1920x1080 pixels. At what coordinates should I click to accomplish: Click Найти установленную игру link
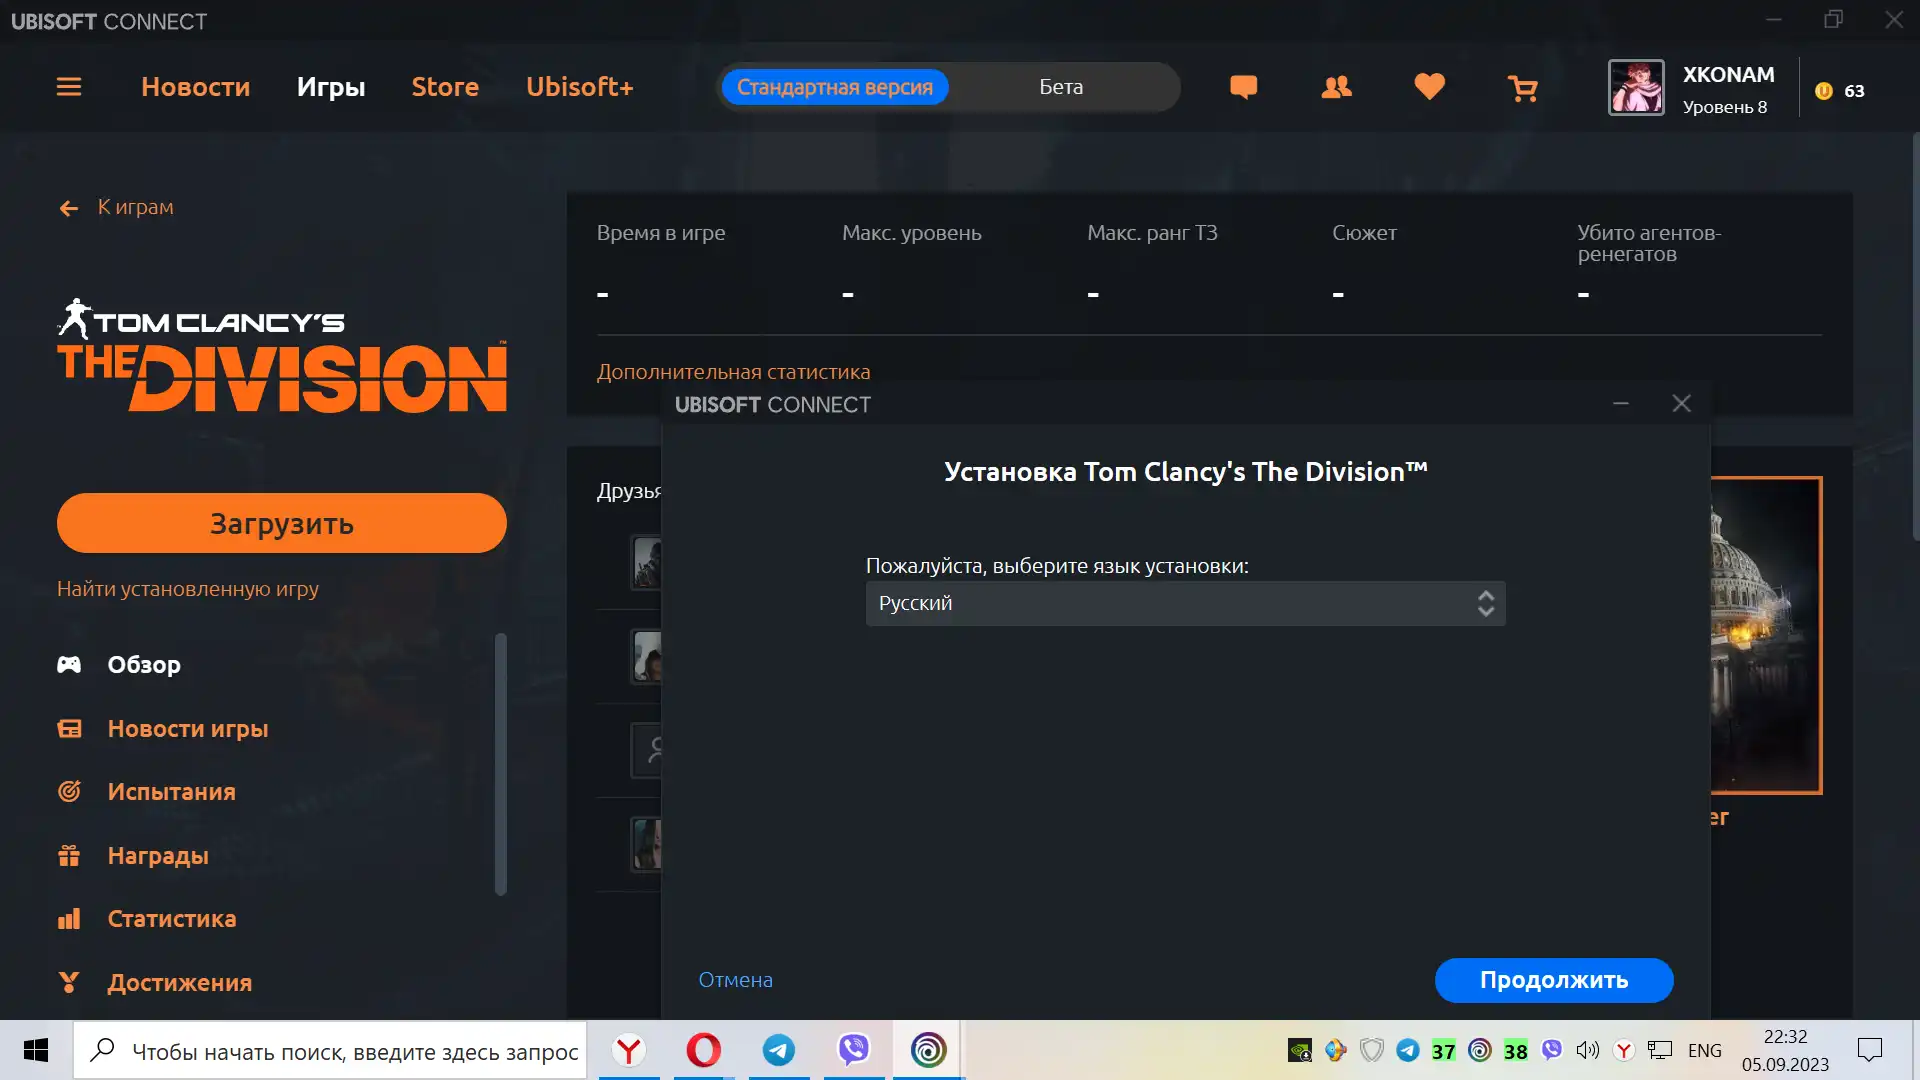point(188,589)
